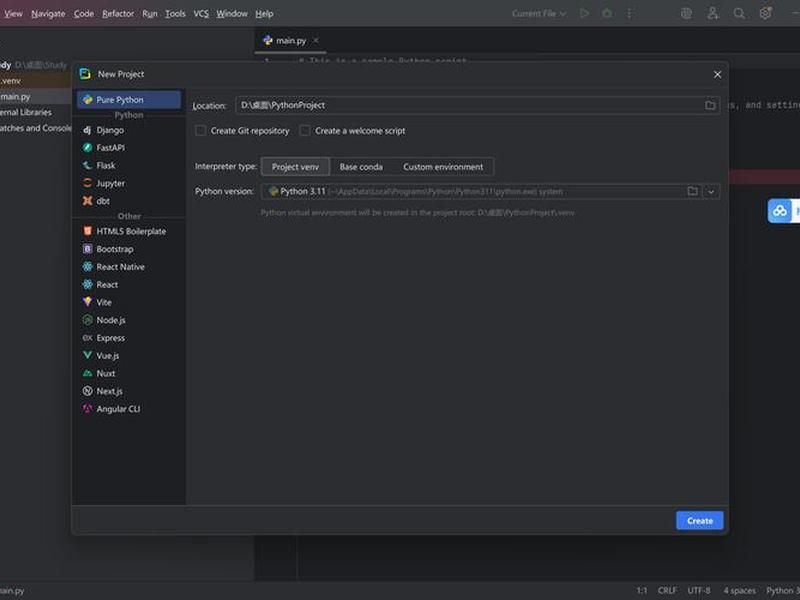The image size is (800, 600).
Task: Change 4 spaces indent setting
Action: point(739,590)
